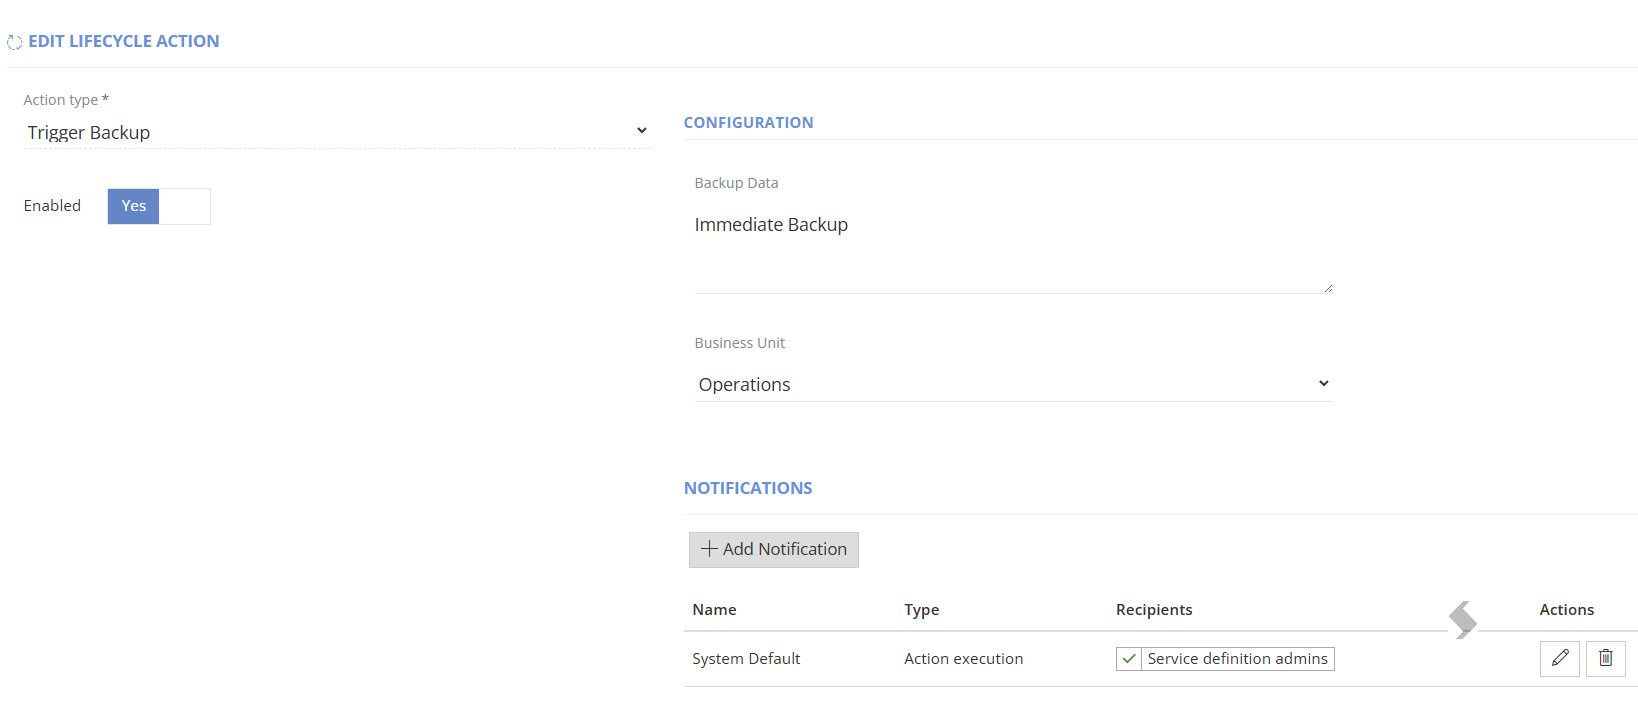This screenshot has height=705, width=1638.
Task: Click the Backup Data resize handle
Action: click(1327, 288)
